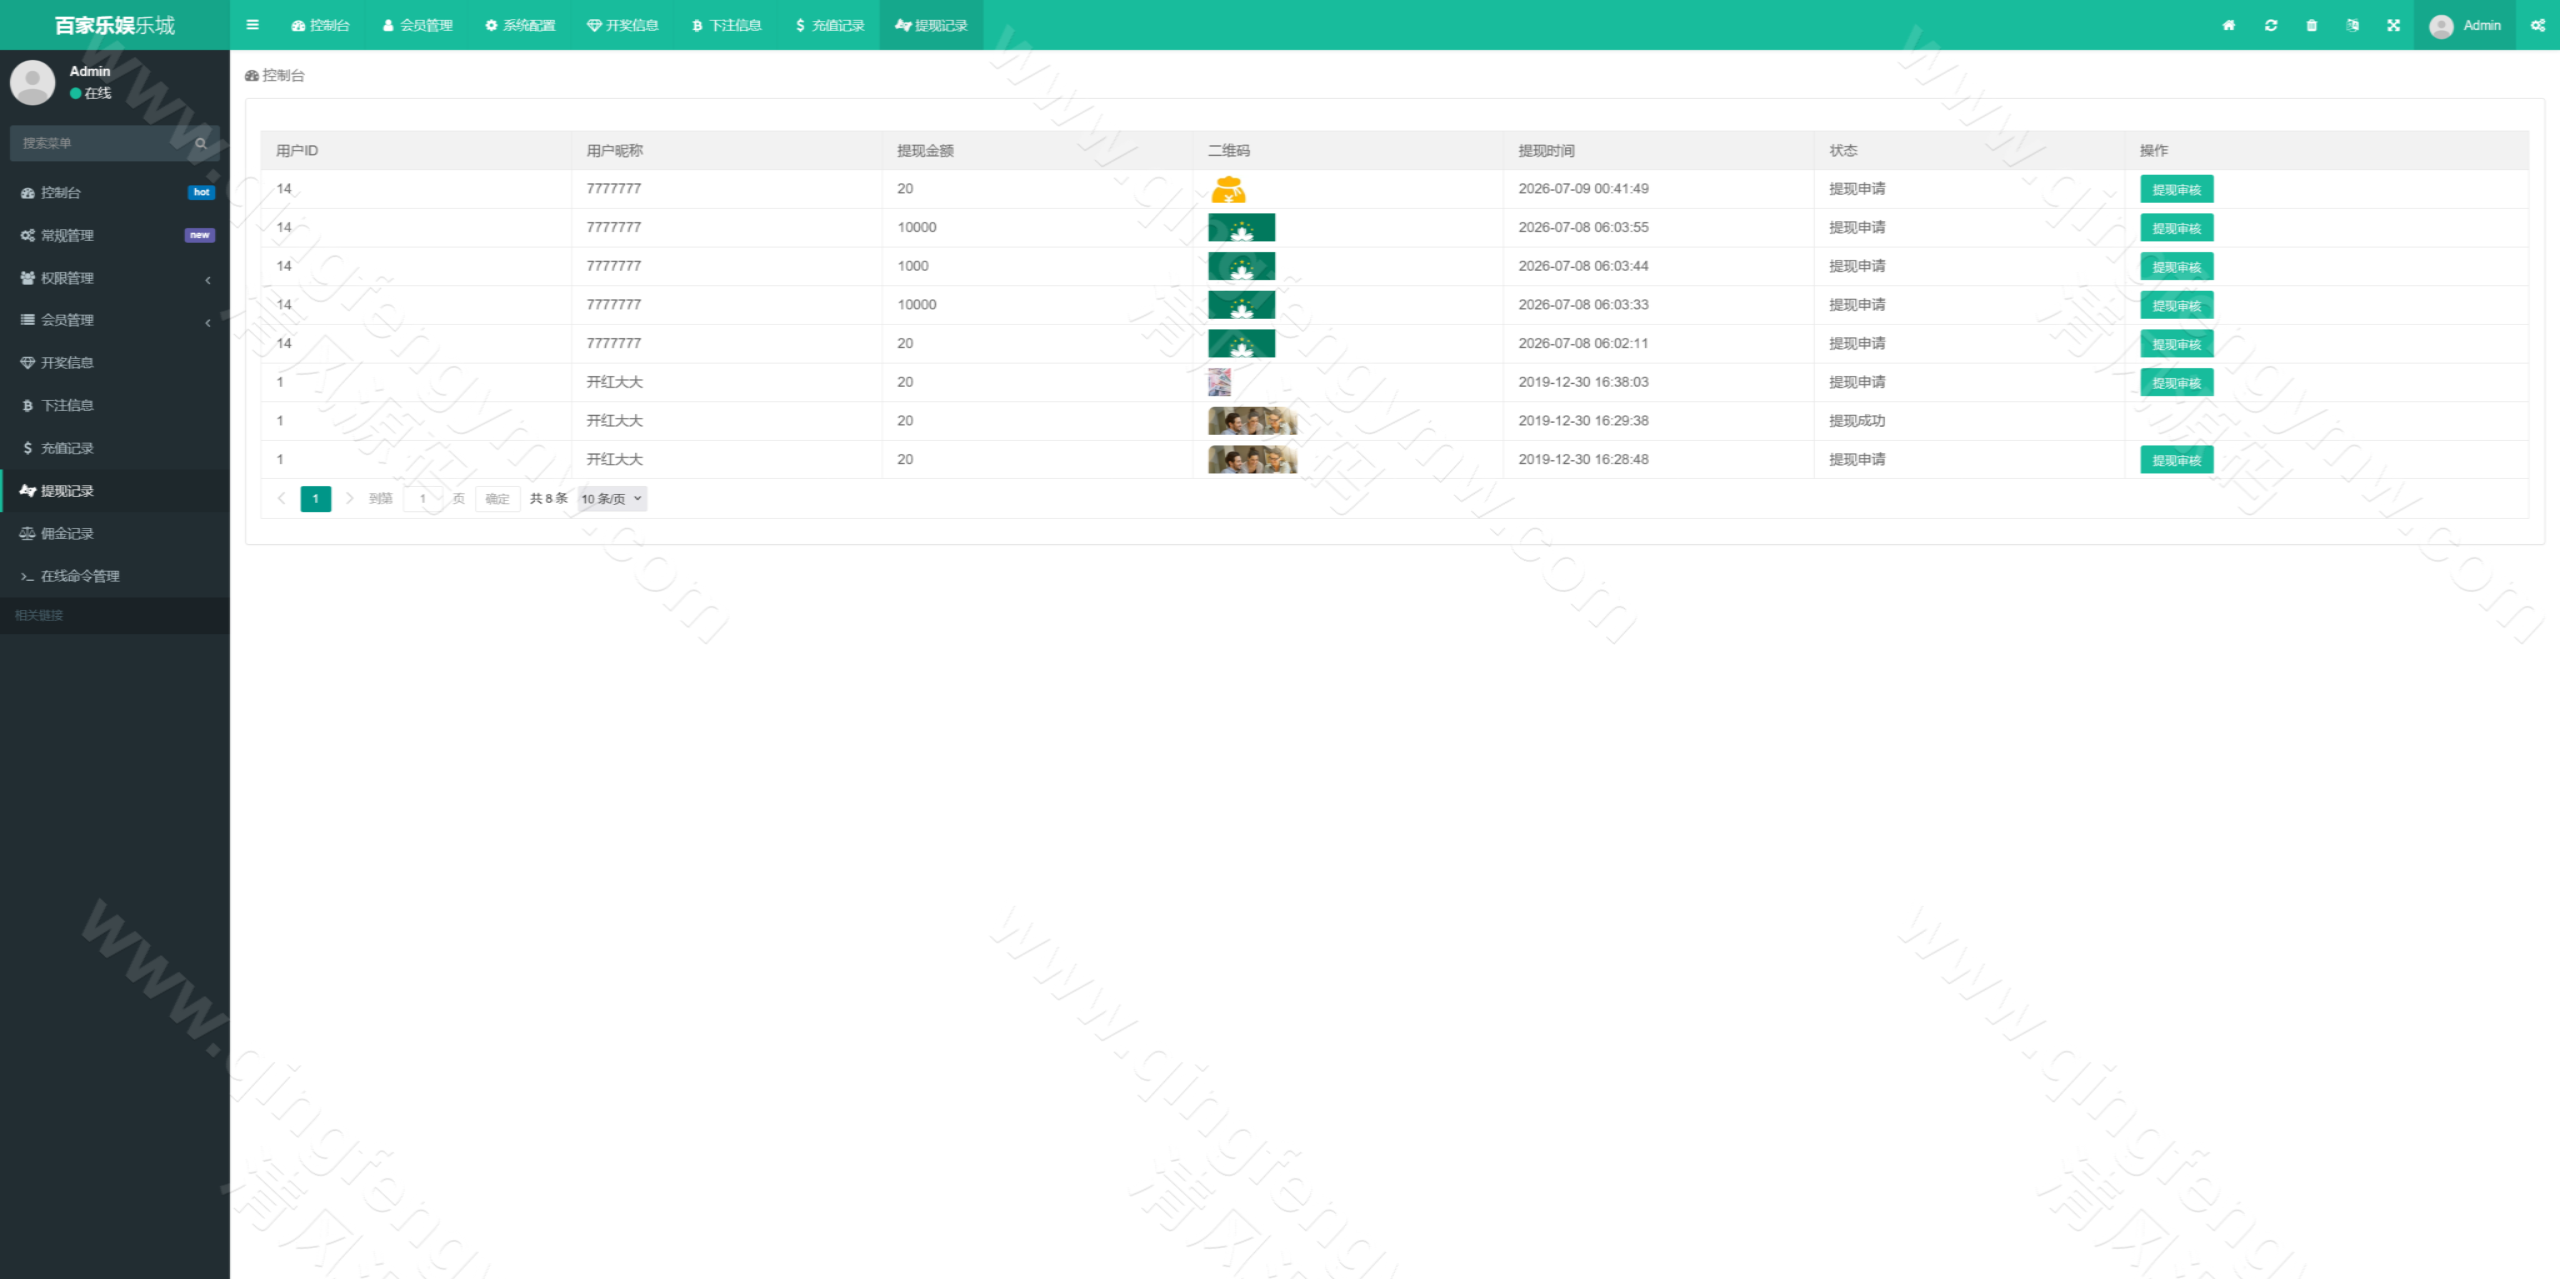The height and width of the screenshot is (1279, 2560).
Task: Click the 百家乐娱乐城 site logo
Action: click(115, 25)
